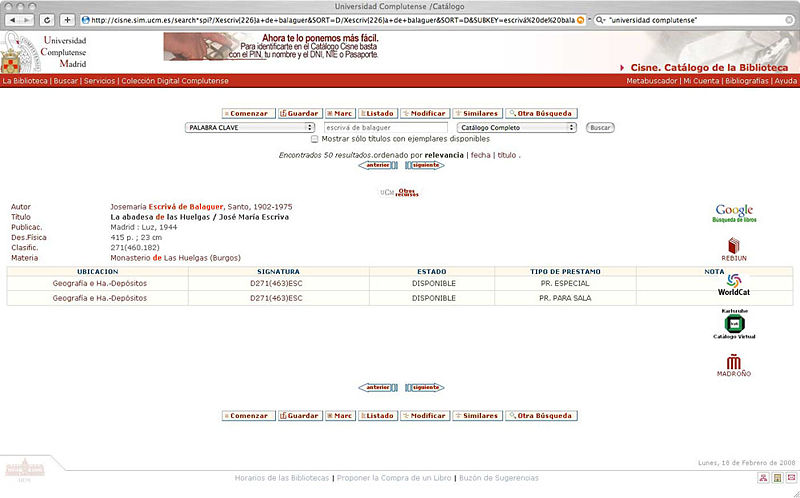Click the MADROÑO catalog icon
Image resolution: width=800 pixels, height=498 pixels.
tap(734, 363)
